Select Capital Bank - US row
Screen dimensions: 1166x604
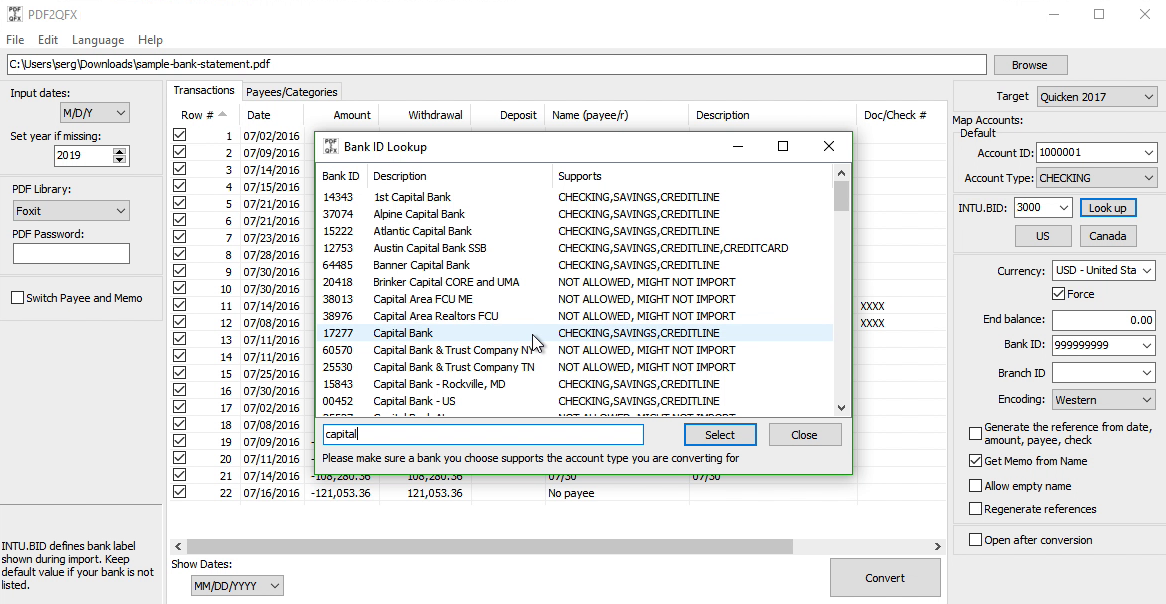(576, 401)
